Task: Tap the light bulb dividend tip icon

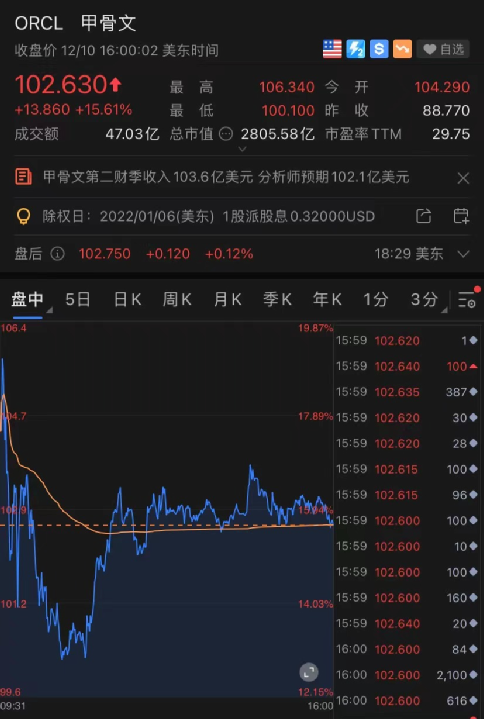Action: (23, 216)
